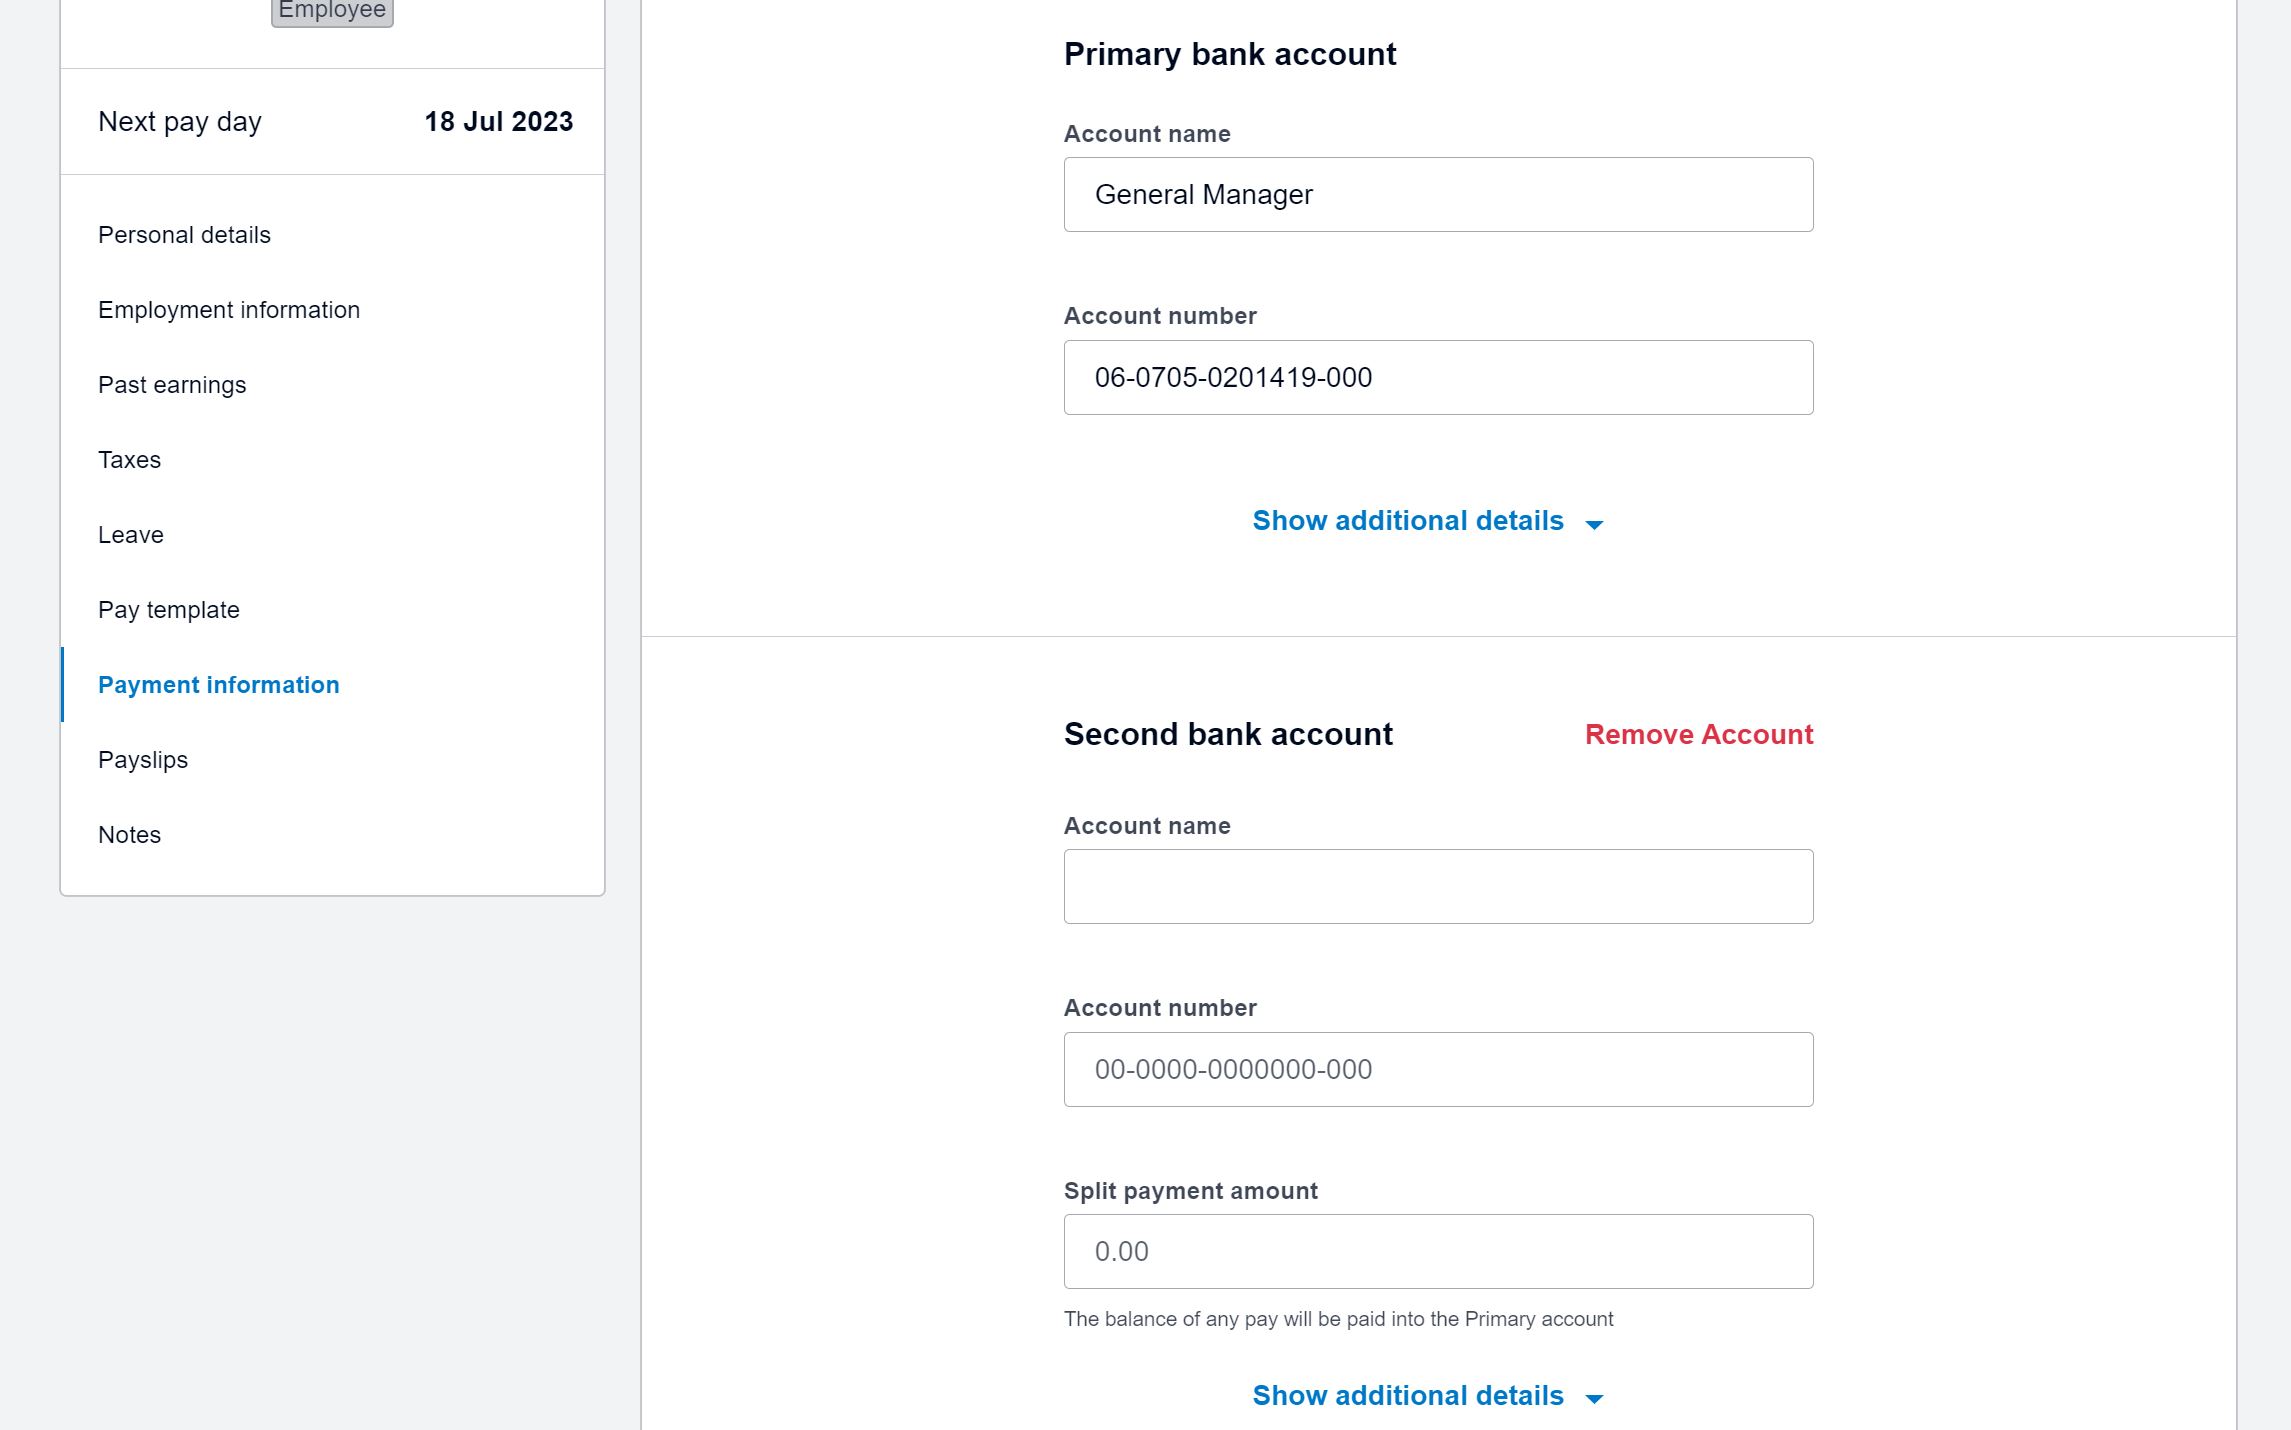Click Remove Account for second bank account
The width and height of the screenshot is (2291, 1430).
1698,733
